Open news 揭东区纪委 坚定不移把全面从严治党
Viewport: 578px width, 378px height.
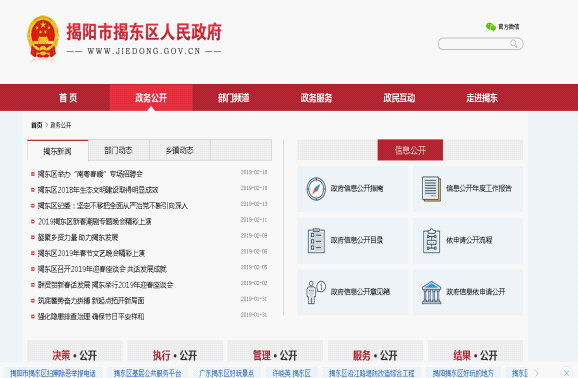(113, 206)
